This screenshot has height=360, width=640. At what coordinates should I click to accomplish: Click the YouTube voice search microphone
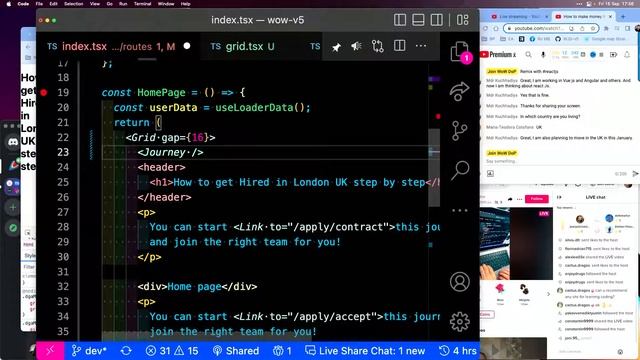point(543,54)
